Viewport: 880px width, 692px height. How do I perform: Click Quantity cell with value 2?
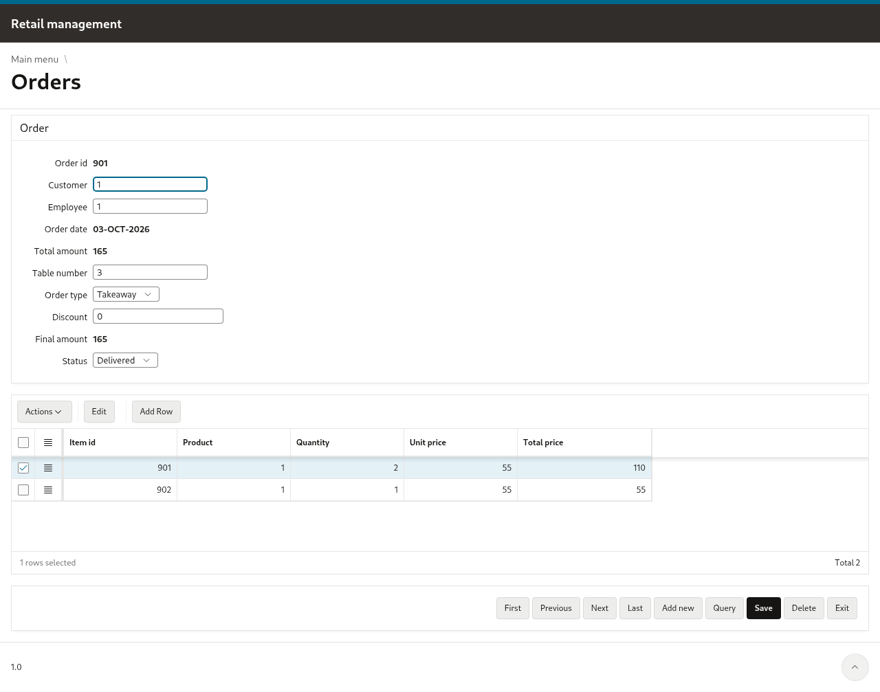[347, 468]
